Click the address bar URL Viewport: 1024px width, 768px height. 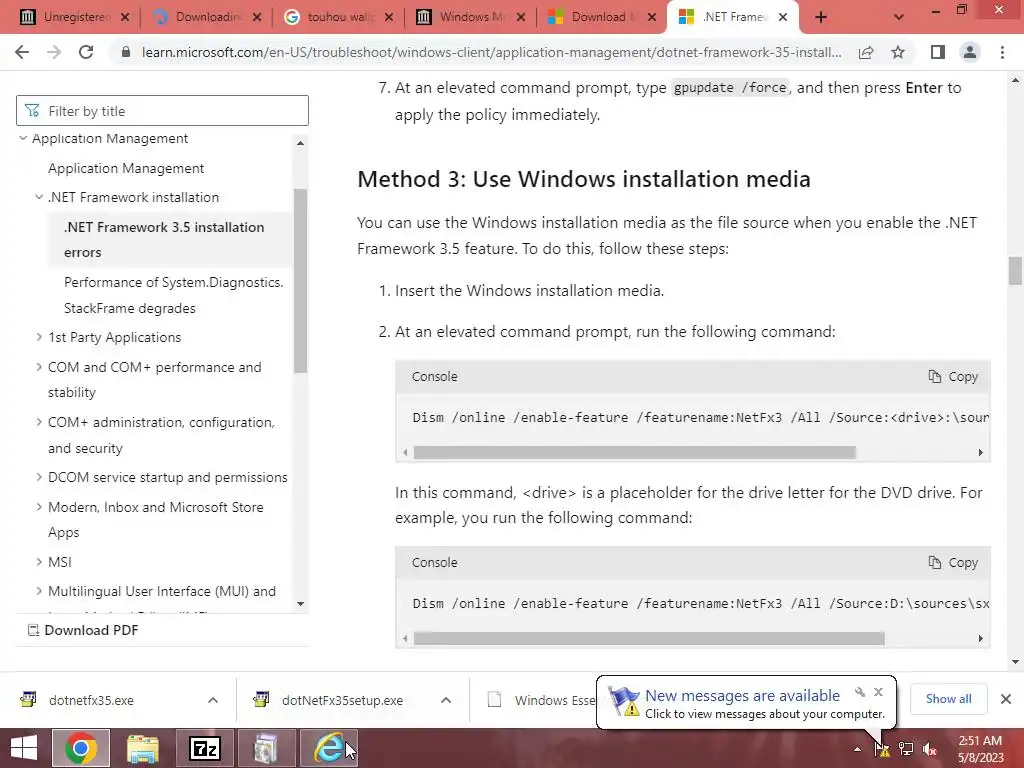pos(491,52)
